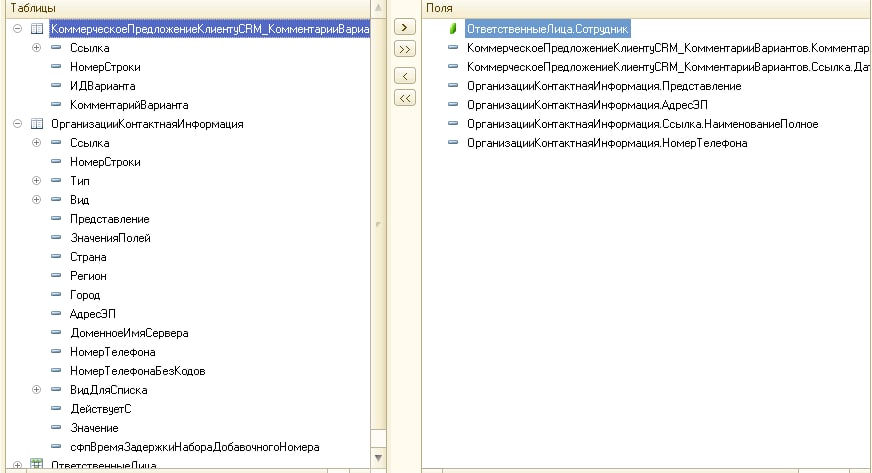Screen dimensions: 872x473
Task: Select Значение field
Action: (x=94, y=428)
